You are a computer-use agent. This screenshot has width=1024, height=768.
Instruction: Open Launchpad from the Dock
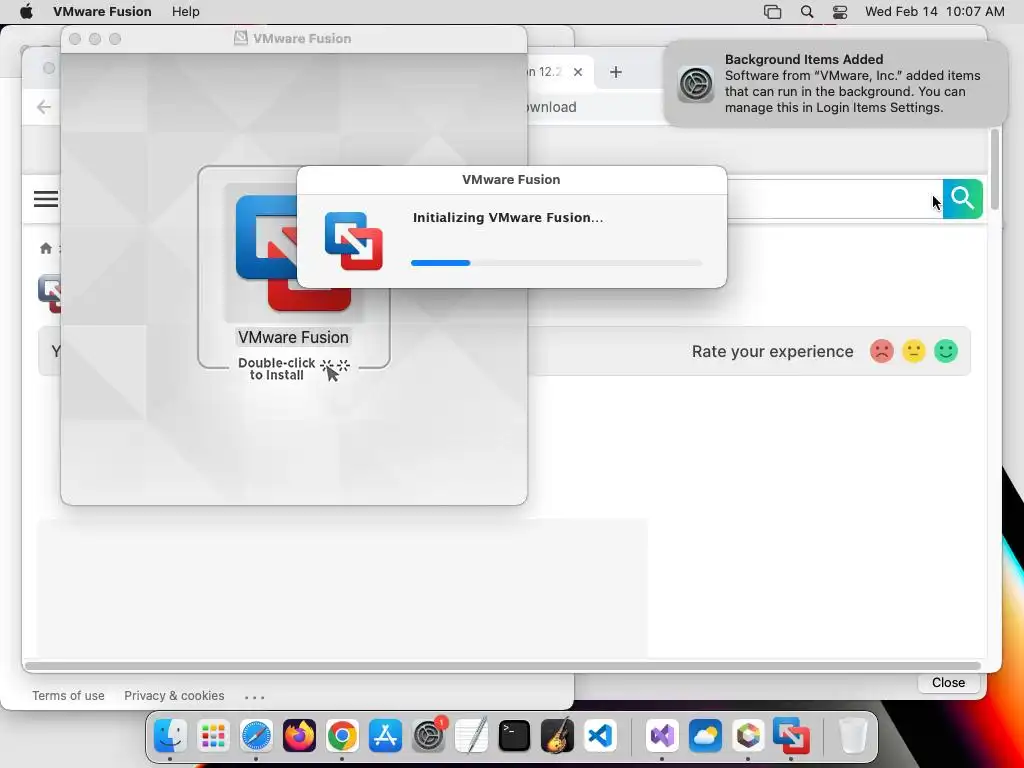(213, 736)
